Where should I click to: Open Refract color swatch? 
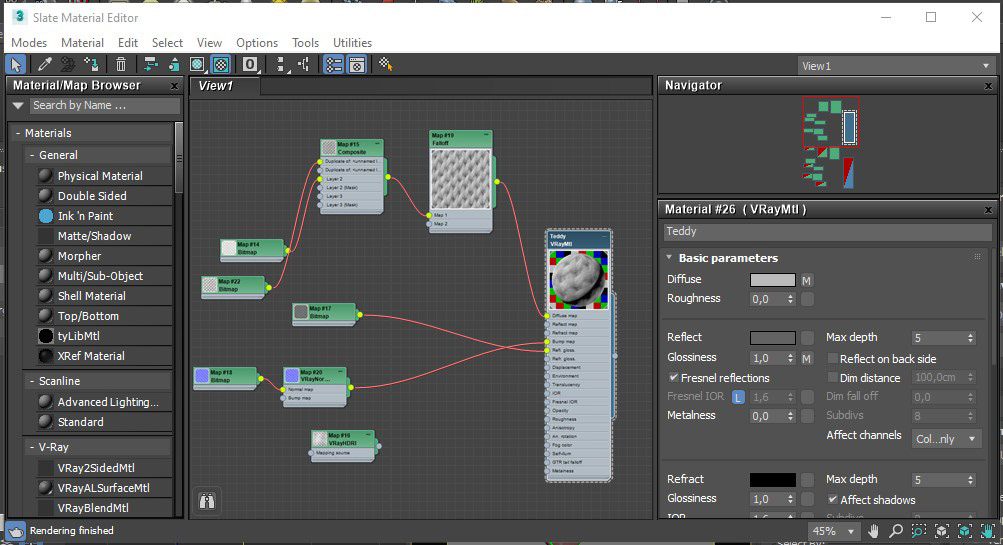(x=773, y=480)
